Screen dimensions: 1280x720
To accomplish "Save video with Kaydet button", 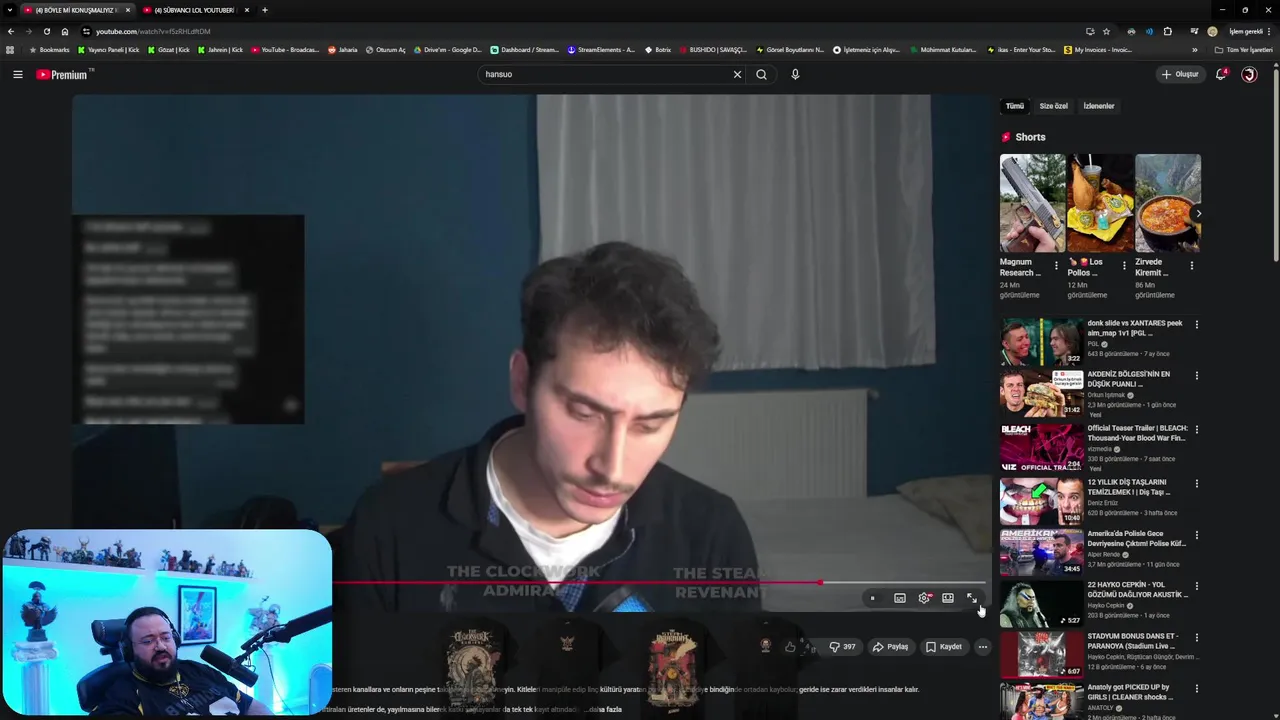I will (x=943, y=647).
